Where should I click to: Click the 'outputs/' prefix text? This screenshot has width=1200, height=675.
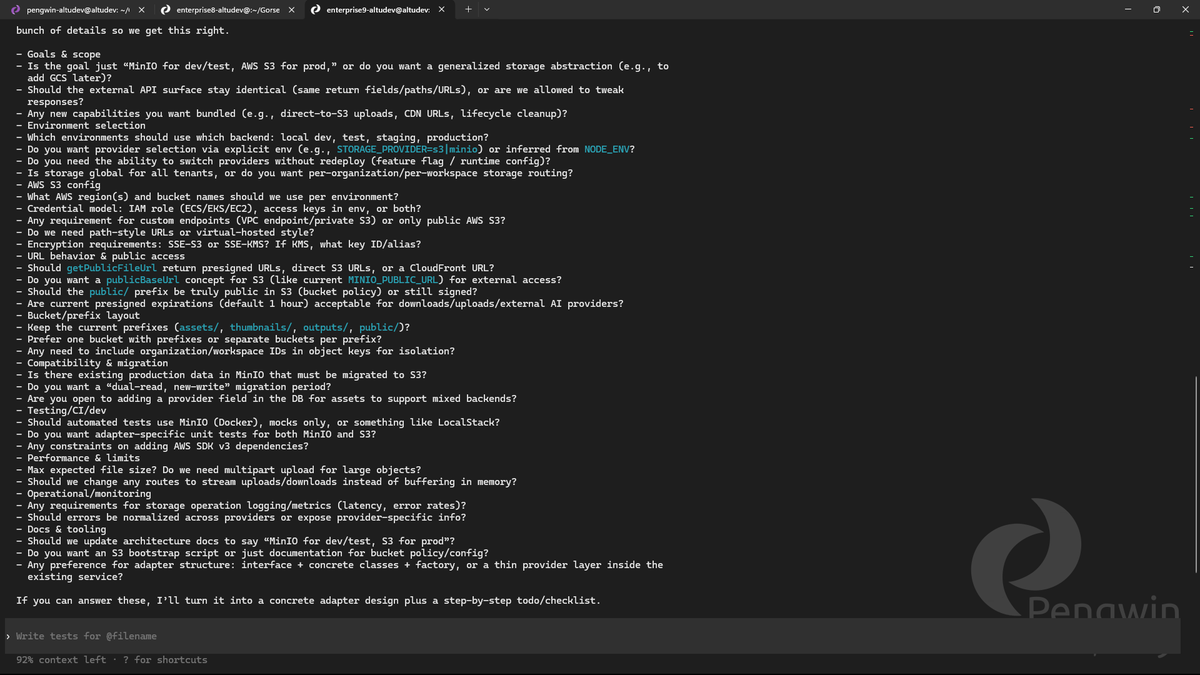coord(327,327)
